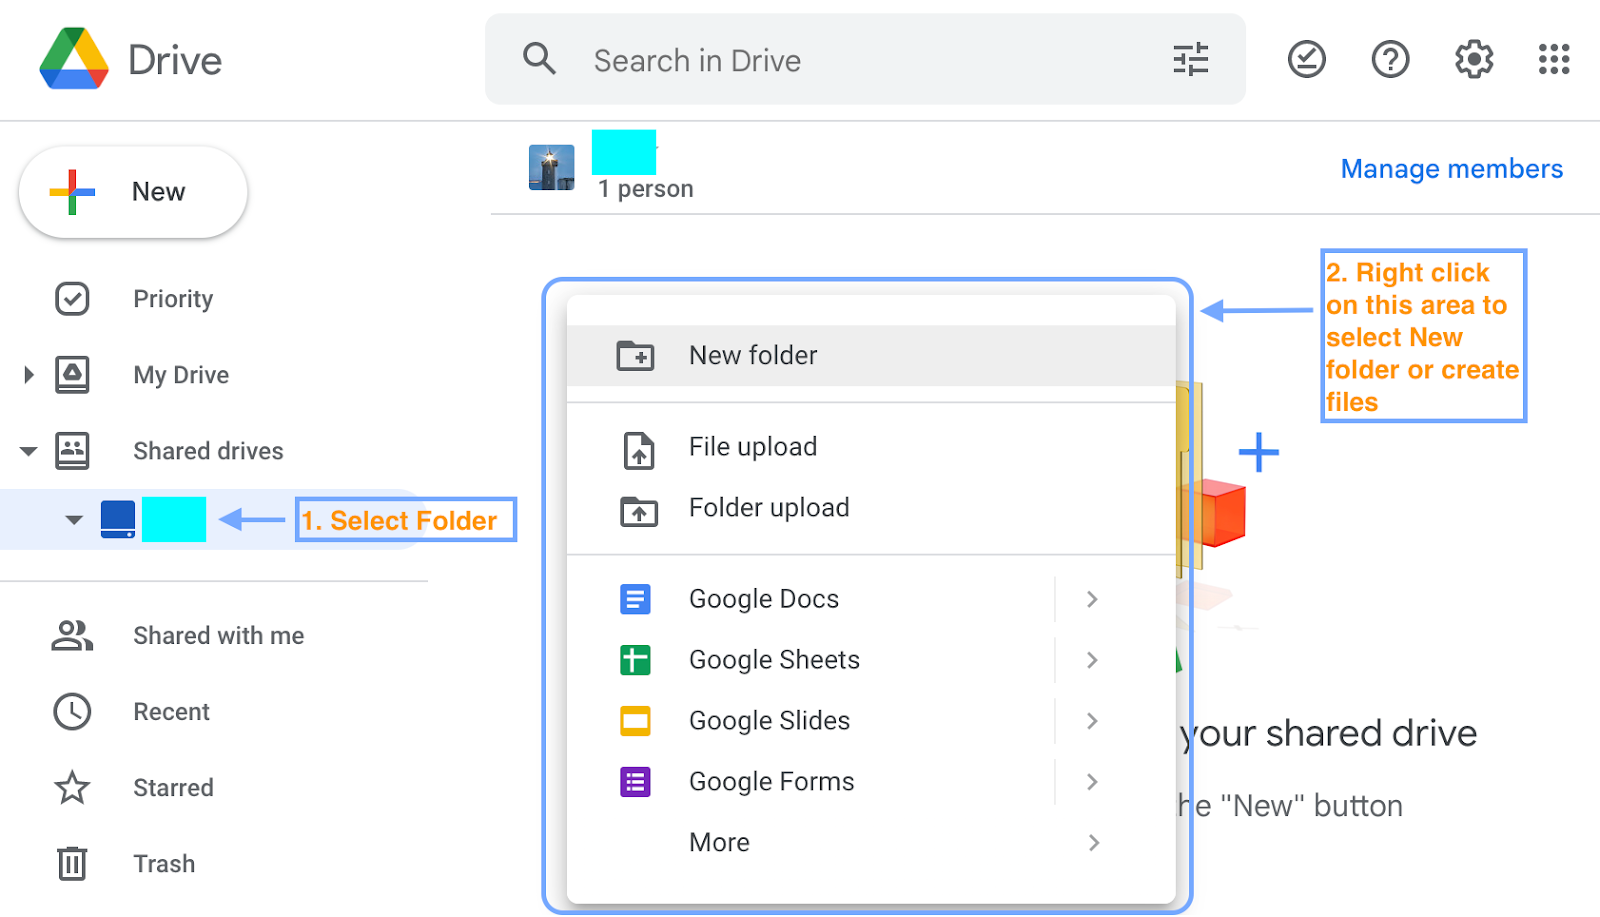Click the Shared with me people icon
This screenshot has height=917, width=1600.
click(72, 635)
